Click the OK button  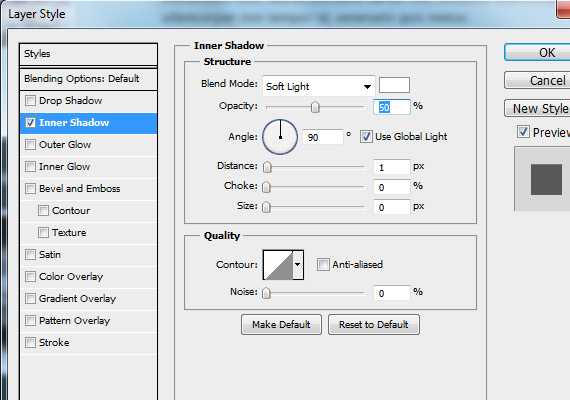[538, 53]
